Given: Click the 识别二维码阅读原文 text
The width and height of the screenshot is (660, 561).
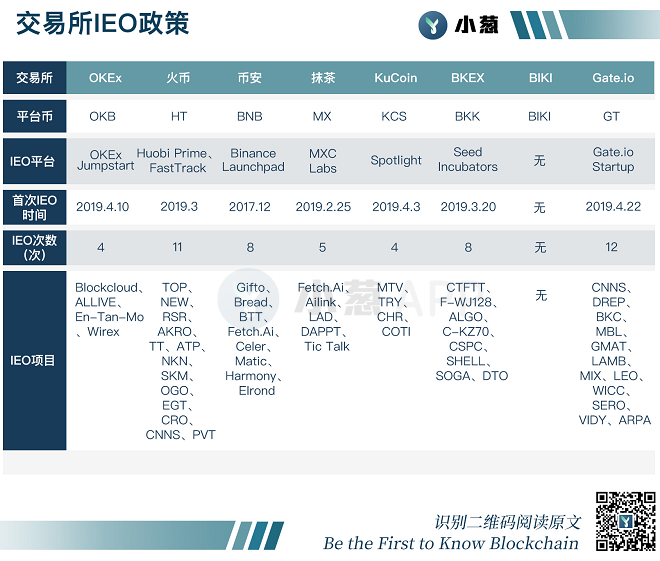Looking at the screenshot, I should click(507, 522).
